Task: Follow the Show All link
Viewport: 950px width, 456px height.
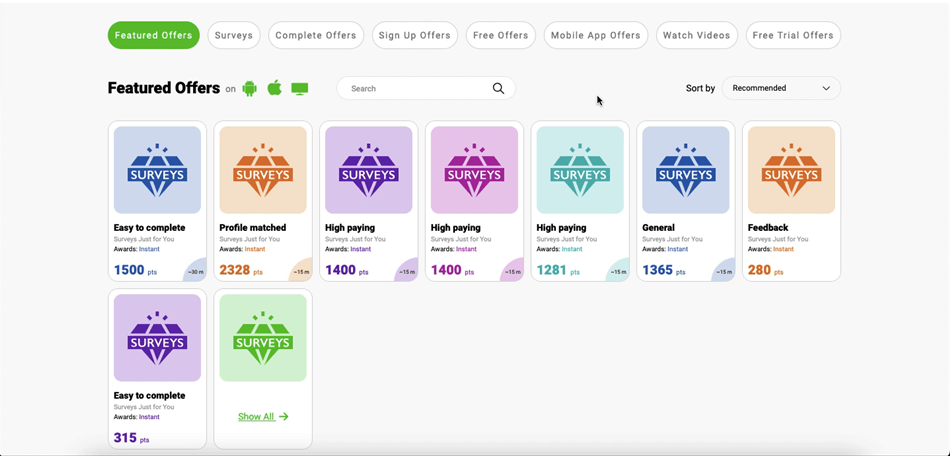Action: pyautogui.click(x=263, y=417)
